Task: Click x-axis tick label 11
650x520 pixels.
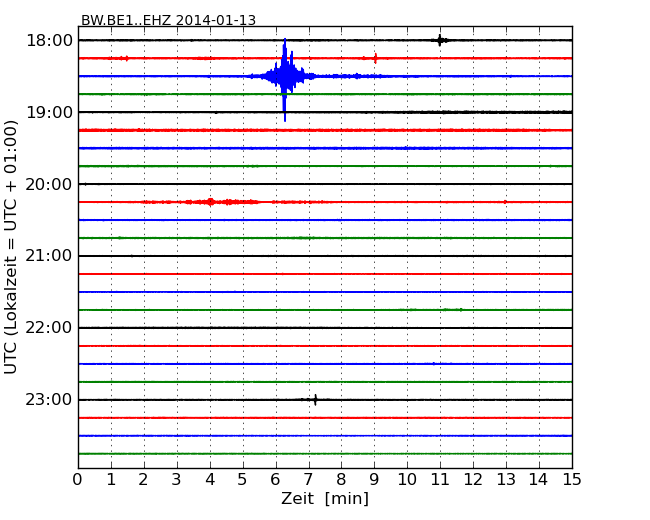Action: pos(440,479)
